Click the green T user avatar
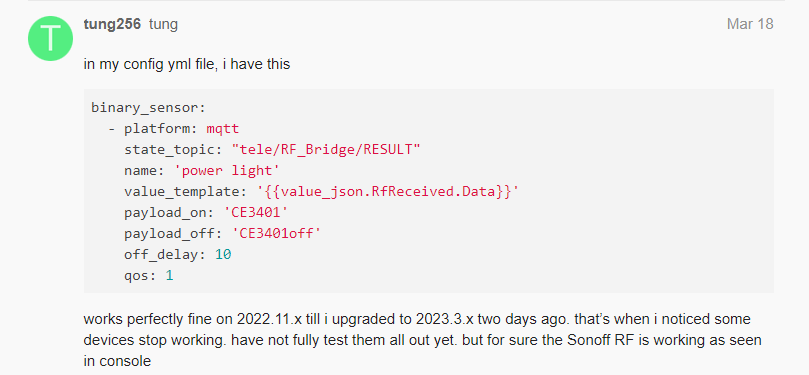The width and height of the screenshot is (809, 375). click(x=51, y=39)
